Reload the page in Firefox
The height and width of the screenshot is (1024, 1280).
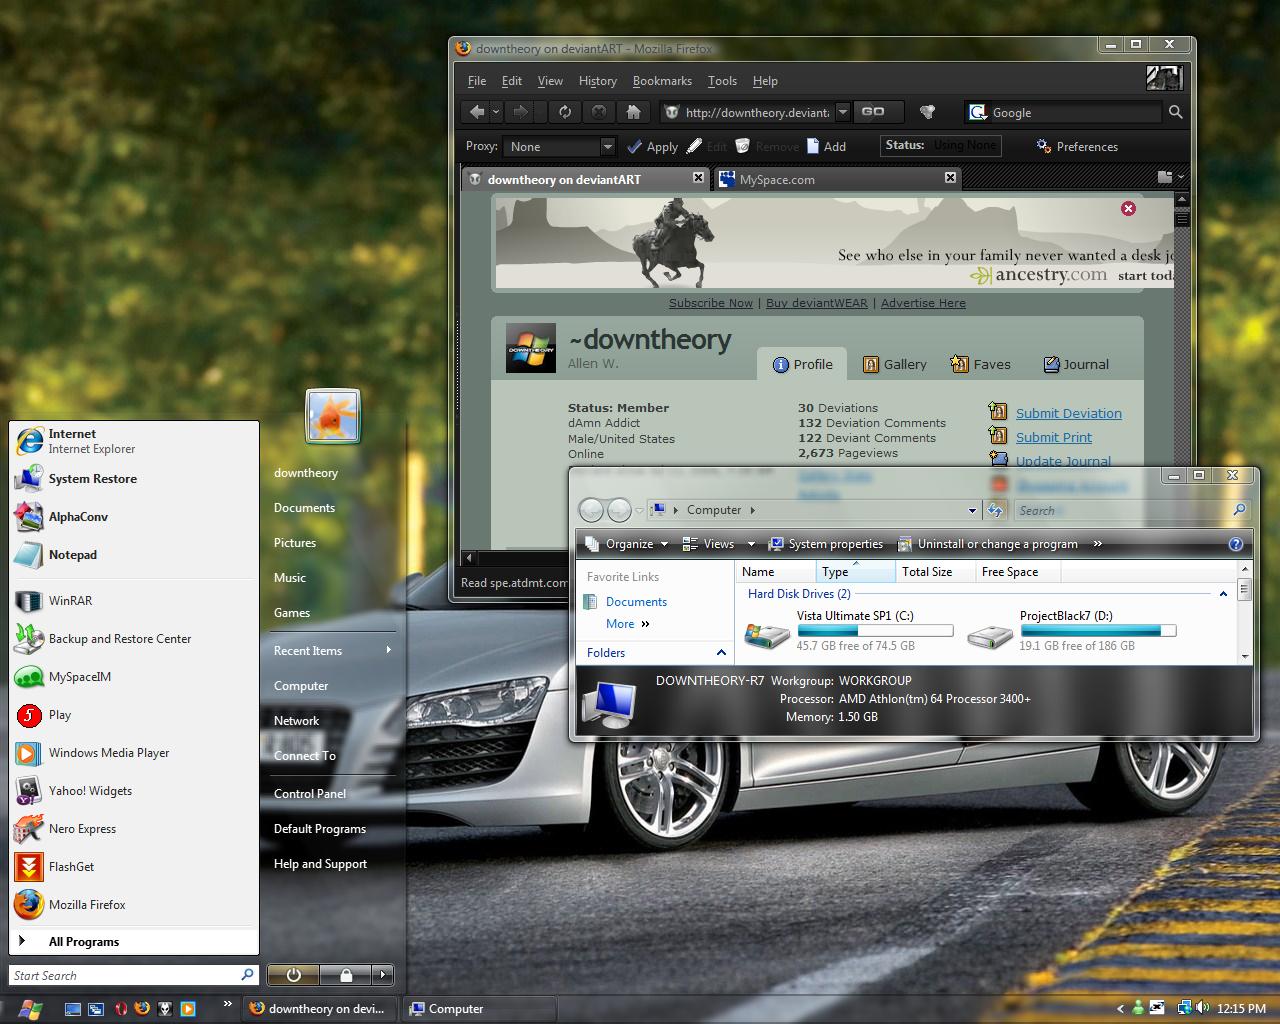565,112
